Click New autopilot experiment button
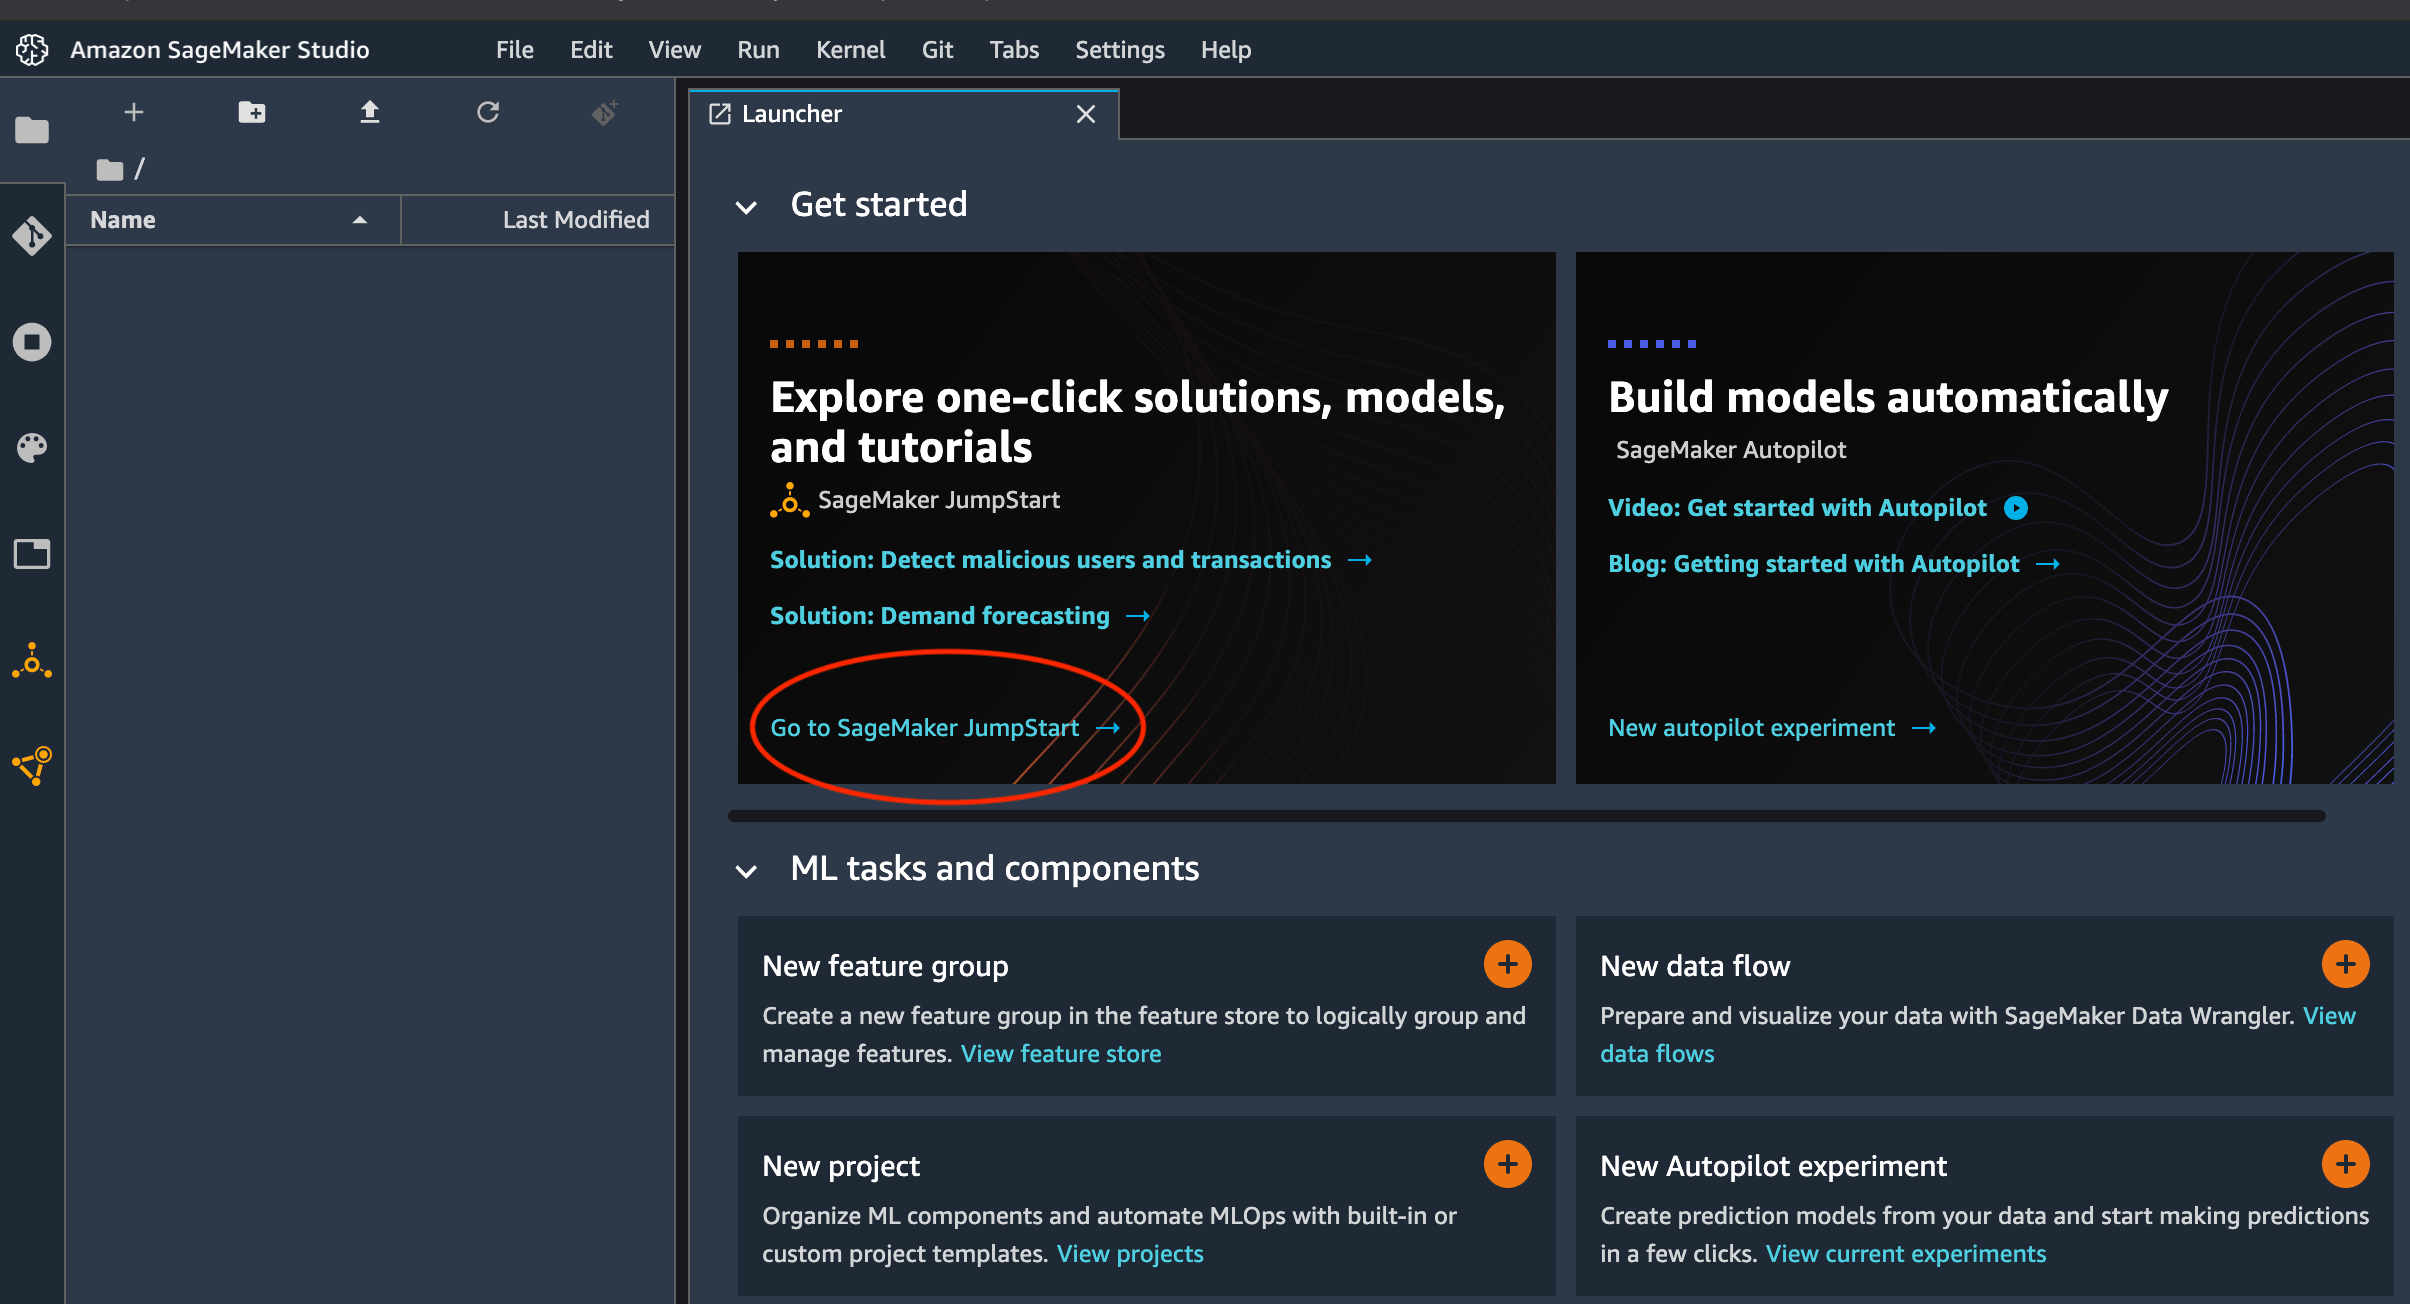Viewport: 2410px width, 1304px height. coord(1750,727)
